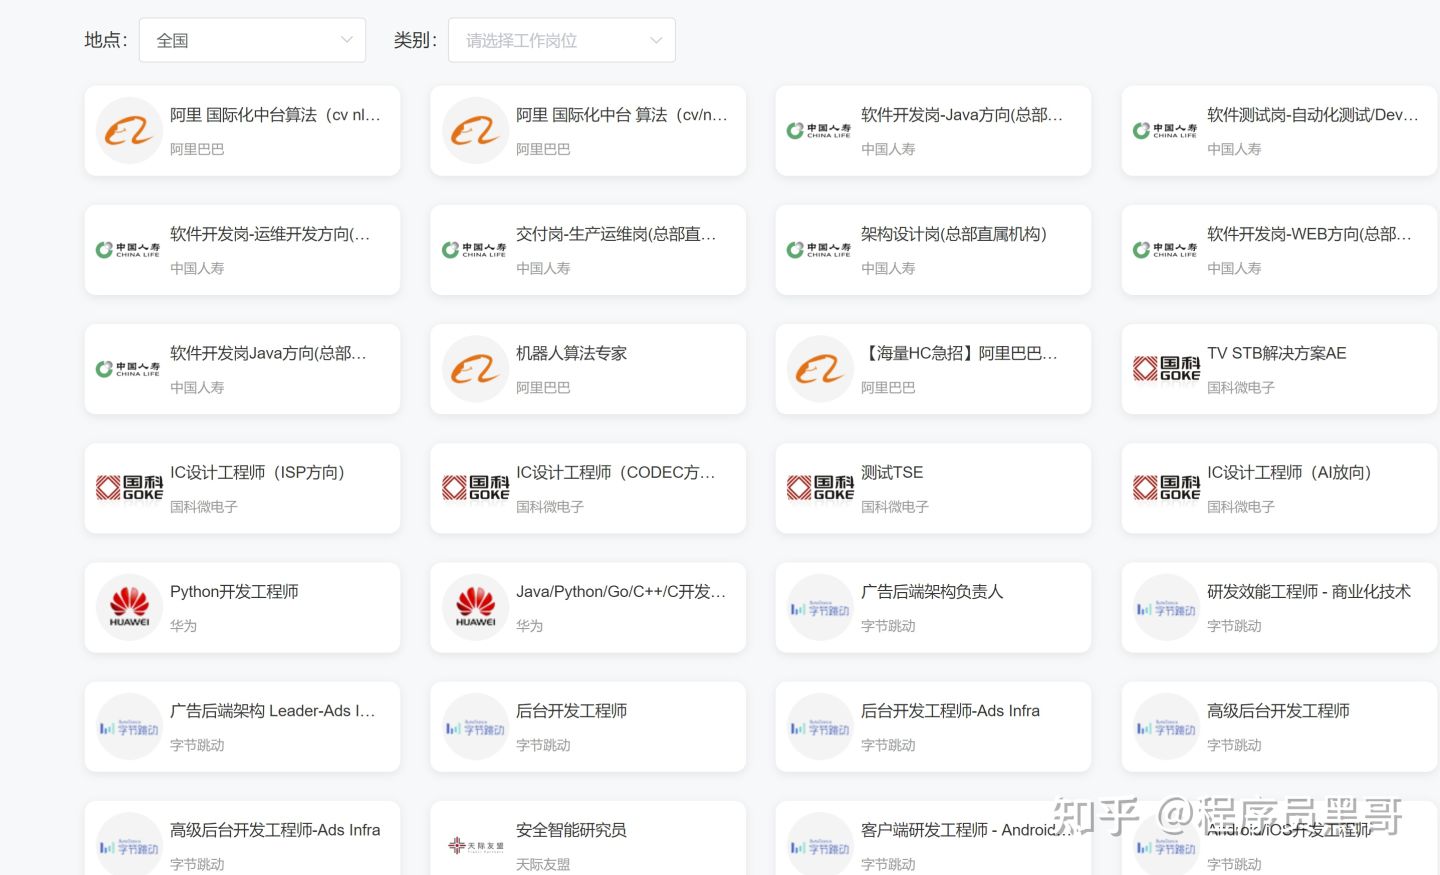Click the China Life logo beside 交付岗-生产运维岗

coord(476,250)
